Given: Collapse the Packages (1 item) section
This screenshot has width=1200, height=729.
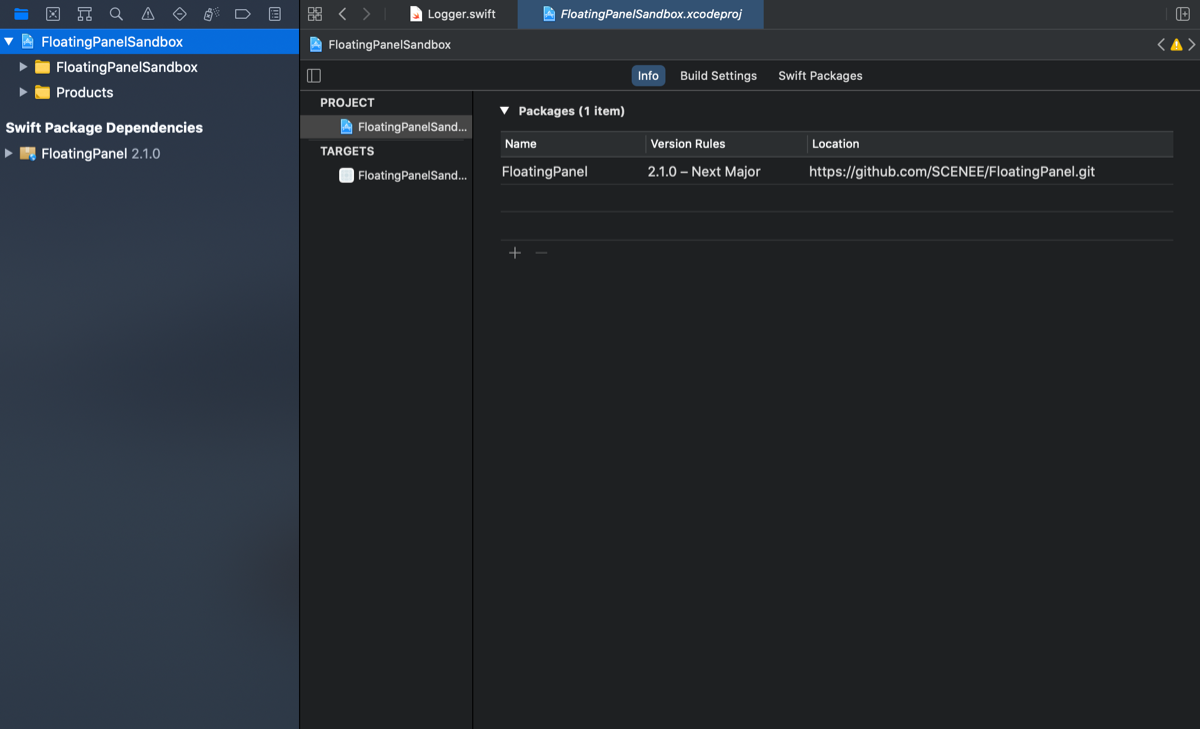Looking at the screenshot, I should point(506,111).
